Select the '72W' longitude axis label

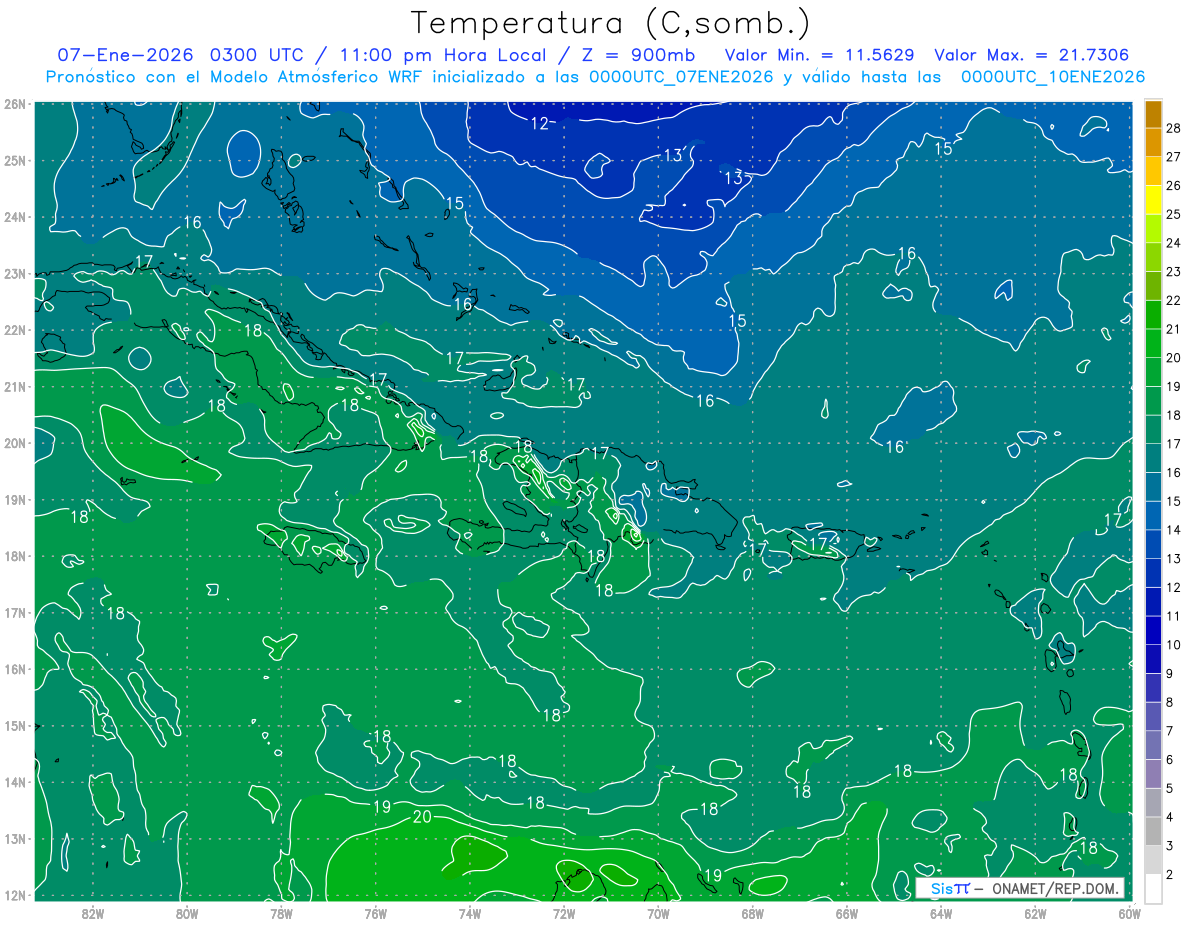pos(564,913)
